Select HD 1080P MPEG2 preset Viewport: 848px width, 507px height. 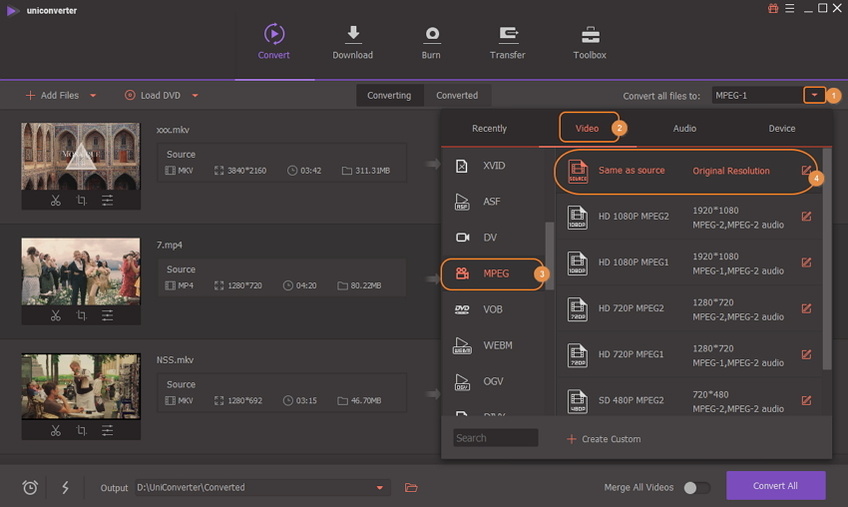pyautogui.click(x=689, y=217)
